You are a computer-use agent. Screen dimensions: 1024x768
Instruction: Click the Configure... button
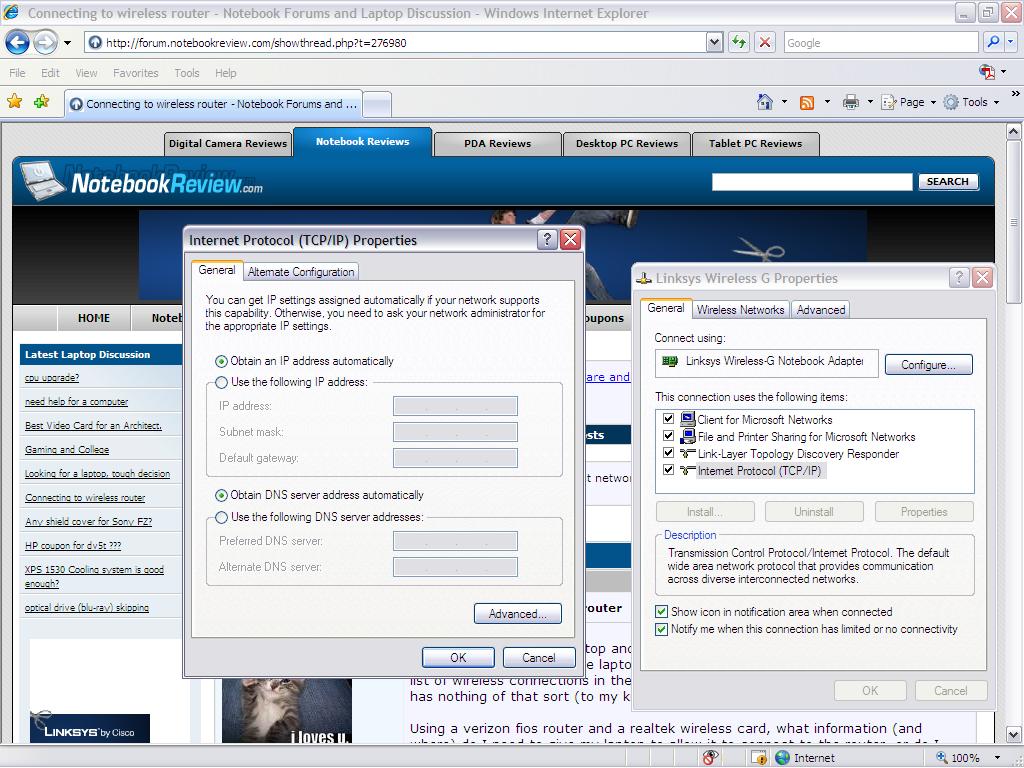[929, 364]
